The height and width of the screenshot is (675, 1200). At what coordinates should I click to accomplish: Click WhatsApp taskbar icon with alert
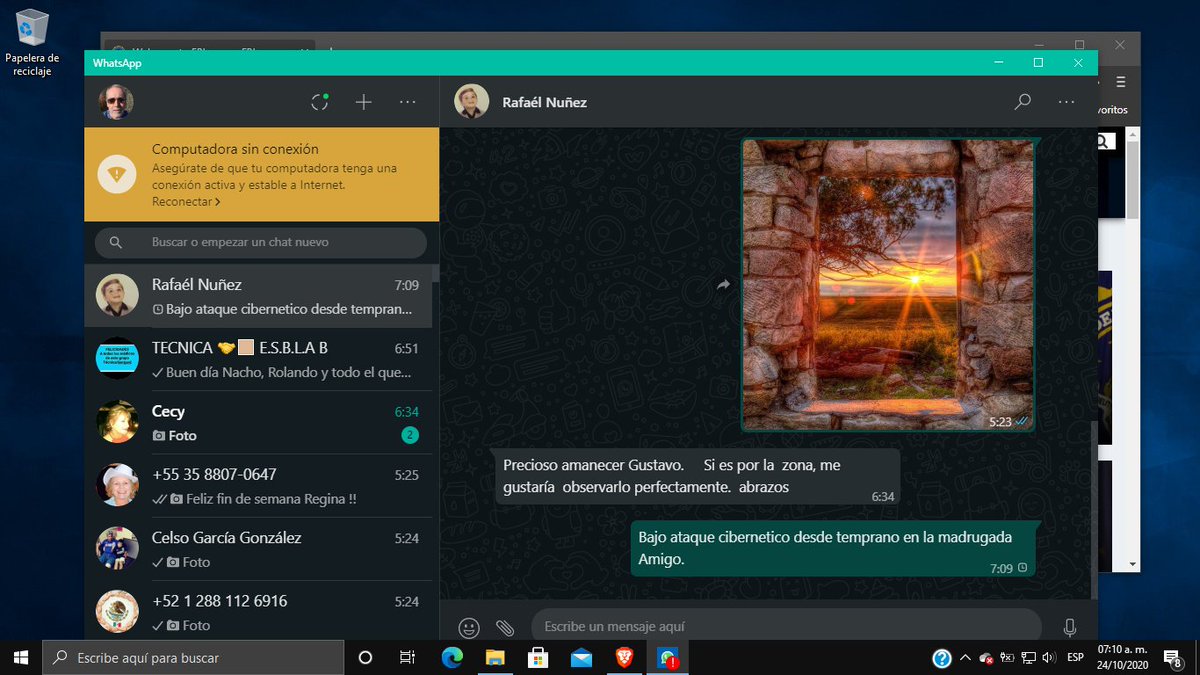coord(667,657)
